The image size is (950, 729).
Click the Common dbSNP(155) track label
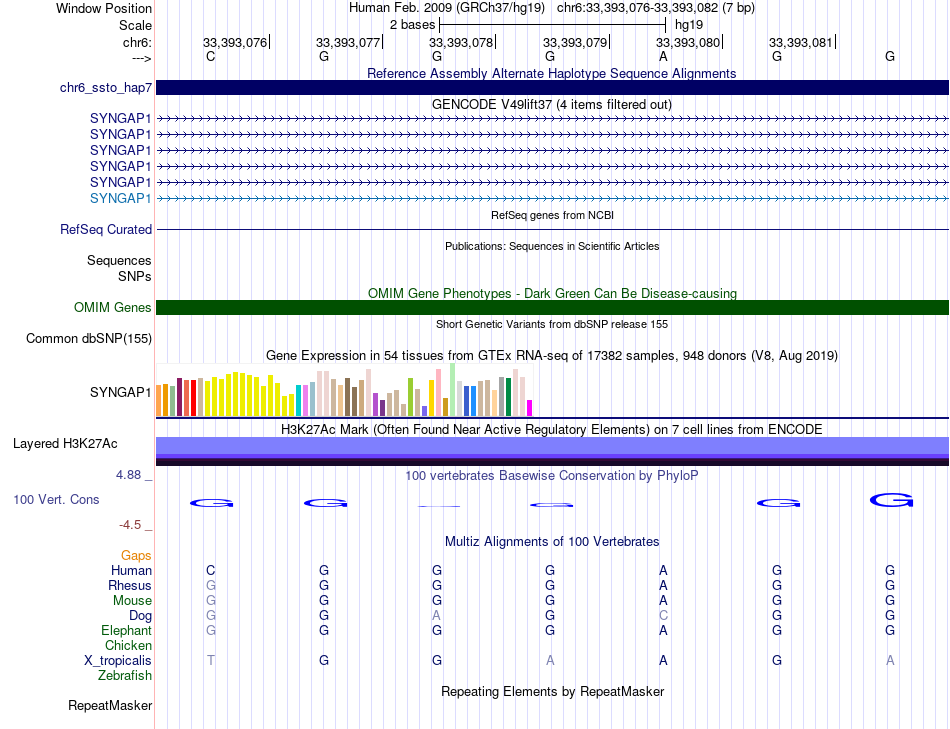tap(89, 338)
